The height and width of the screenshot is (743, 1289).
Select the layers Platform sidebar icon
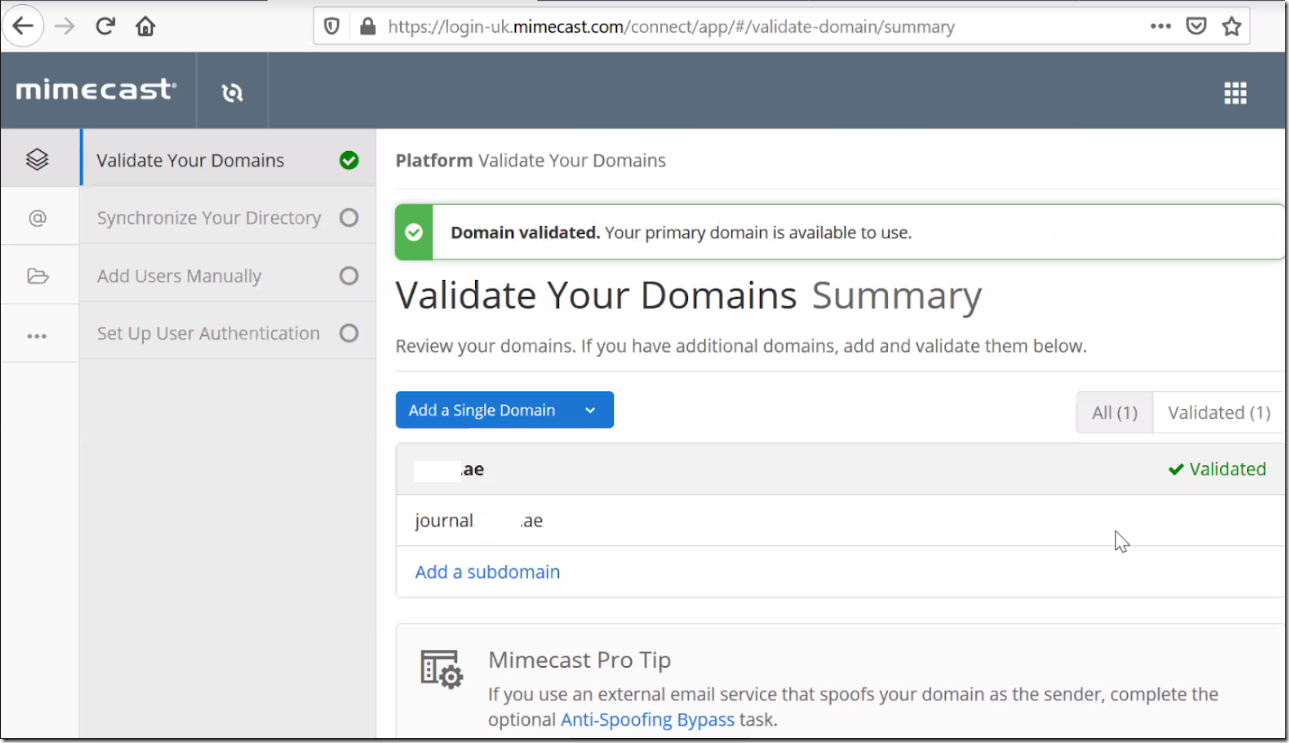(x=38, y=158)
